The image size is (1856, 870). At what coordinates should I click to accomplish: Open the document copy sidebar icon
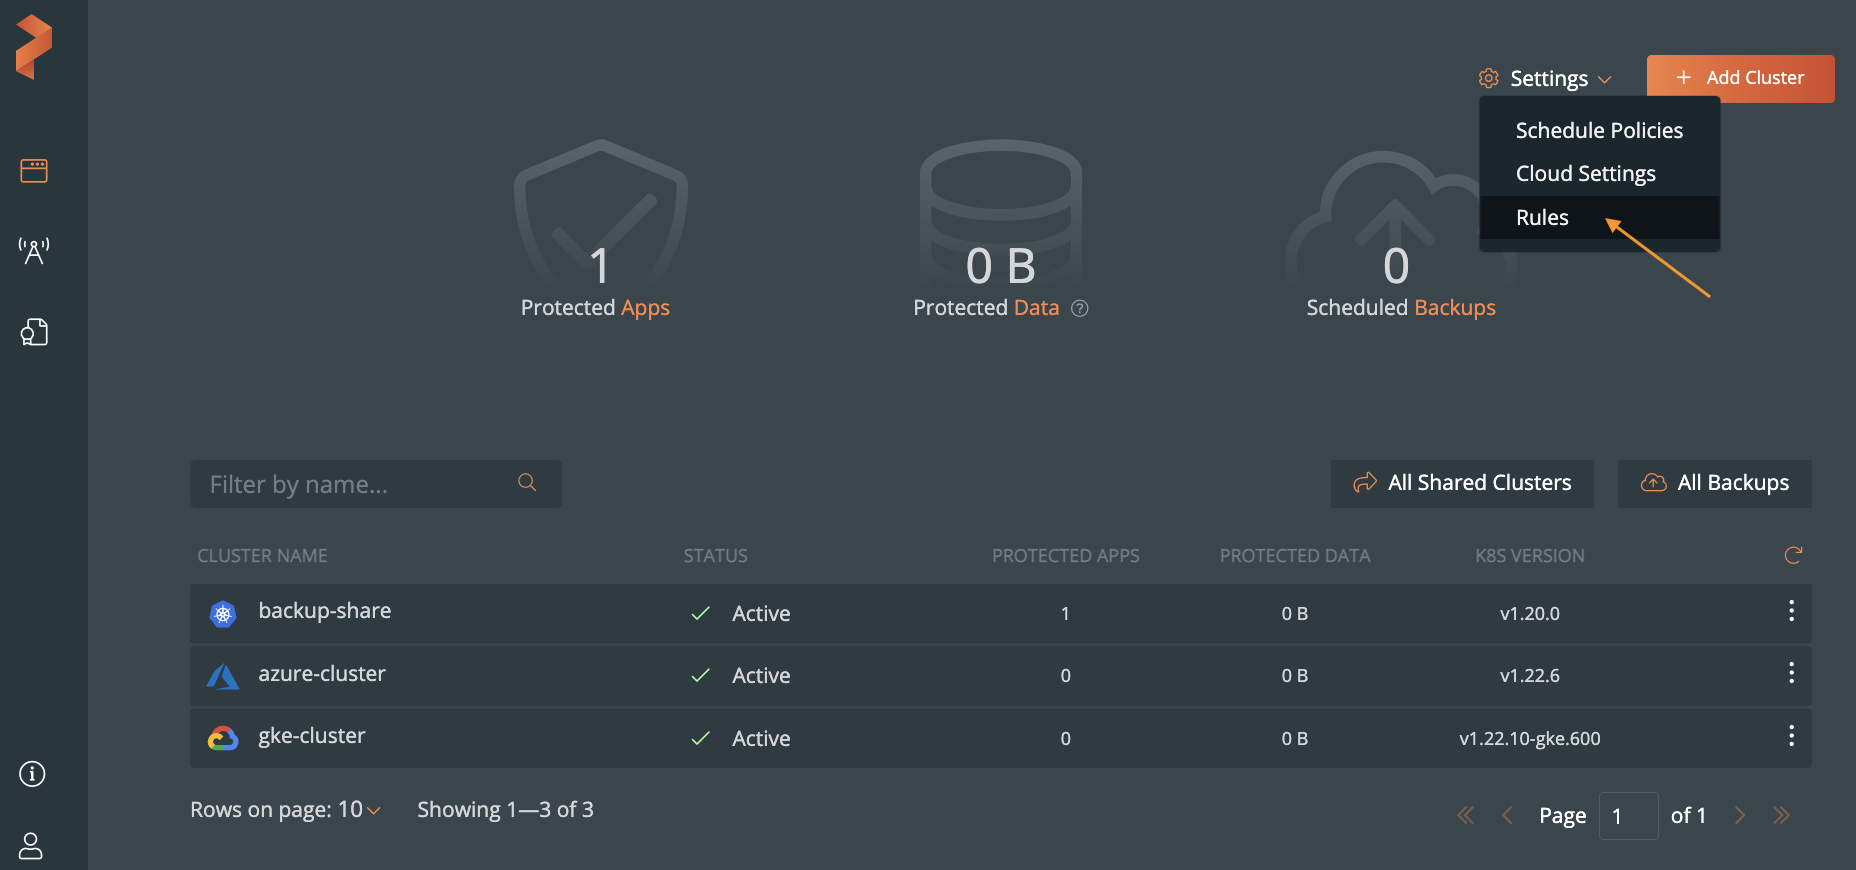point(34,332)
